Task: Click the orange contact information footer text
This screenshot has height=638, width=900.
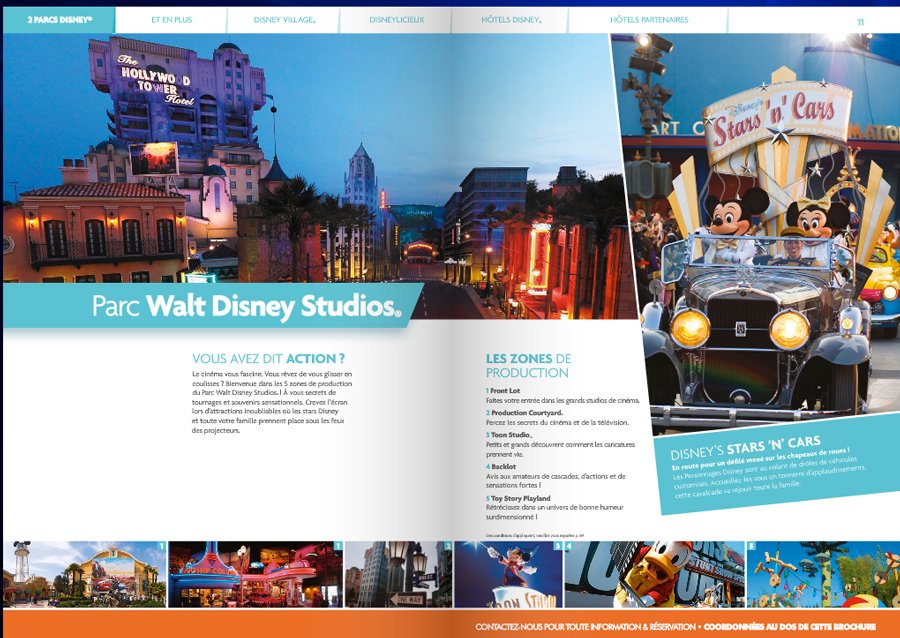Action: click(675, 626)
